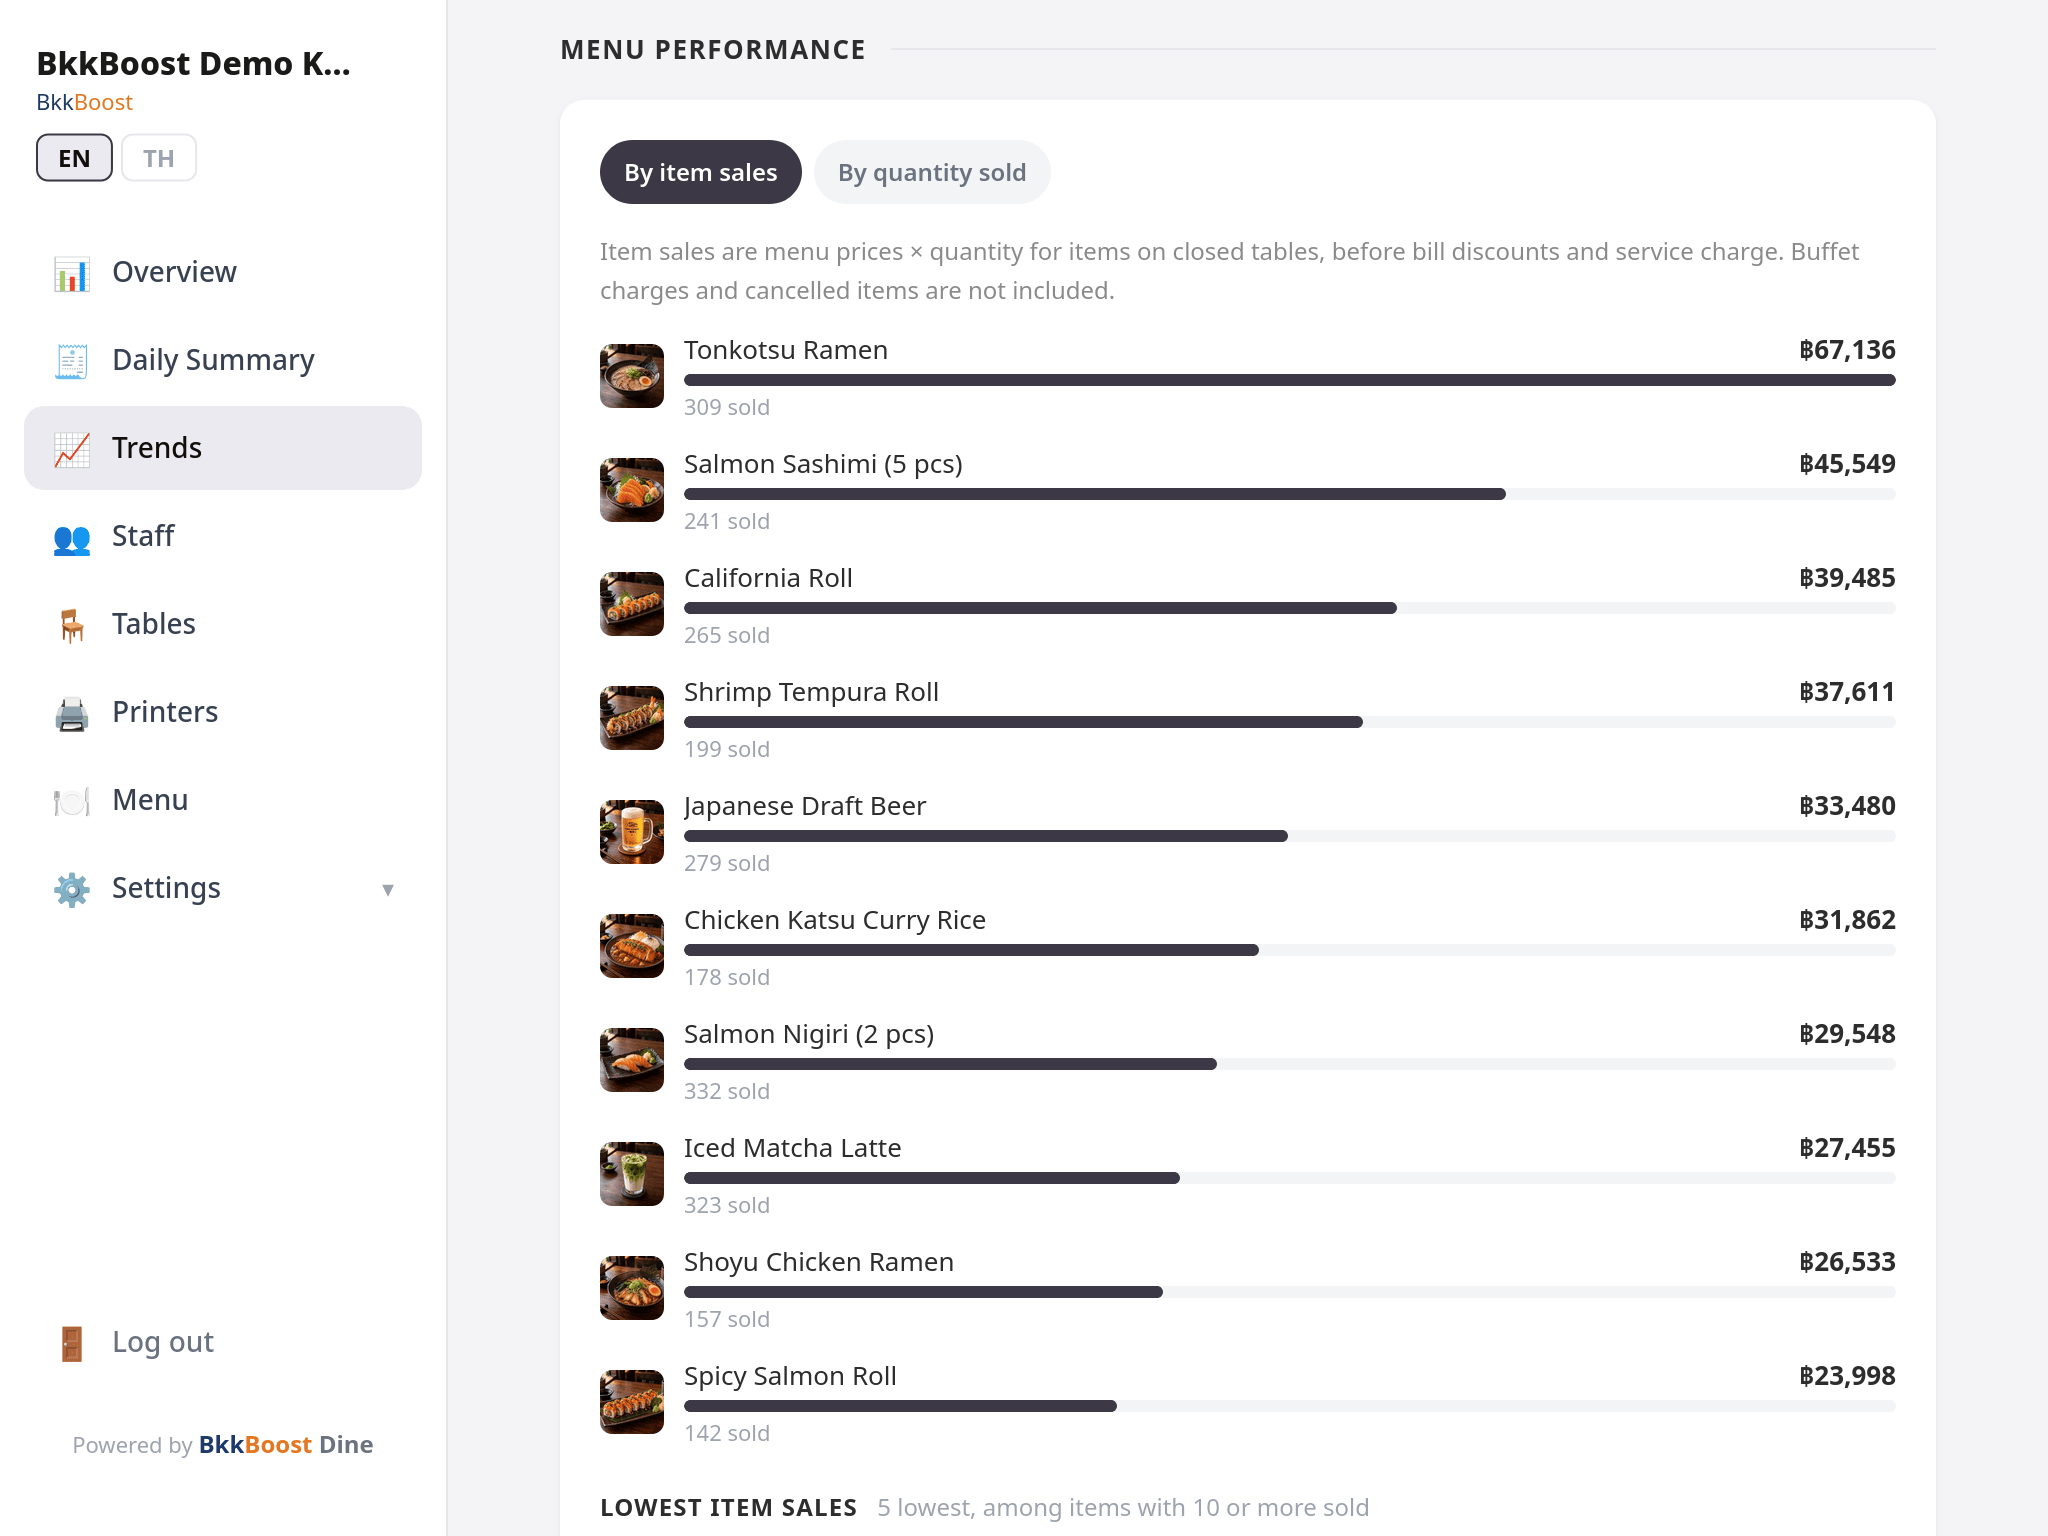Click the Daily Summary receipt icon
Screen dimensions: 2048x1536
click(x=72, y=361)
